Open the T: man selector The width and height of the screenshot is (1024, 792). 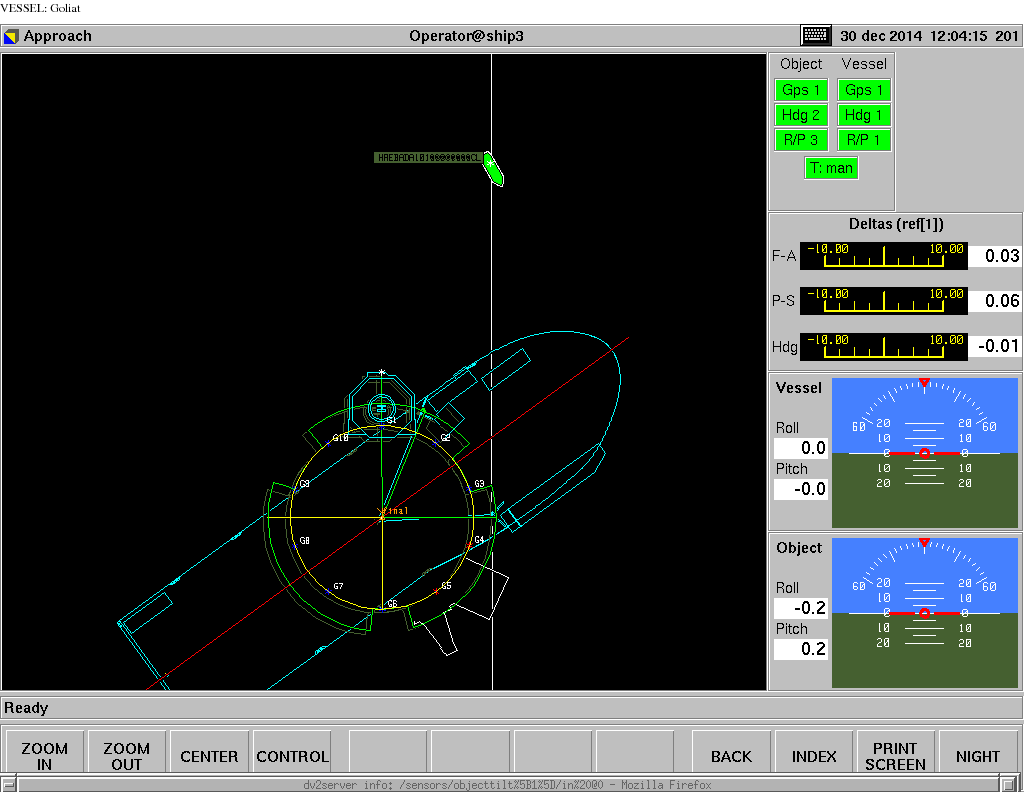click(831, 167)
